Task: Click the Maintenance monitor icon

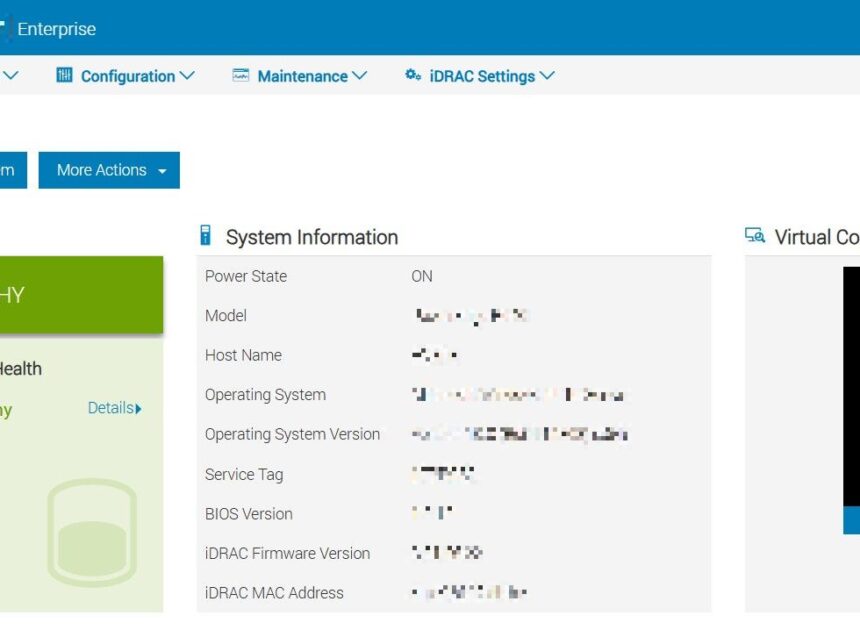Action: point(241,75)
